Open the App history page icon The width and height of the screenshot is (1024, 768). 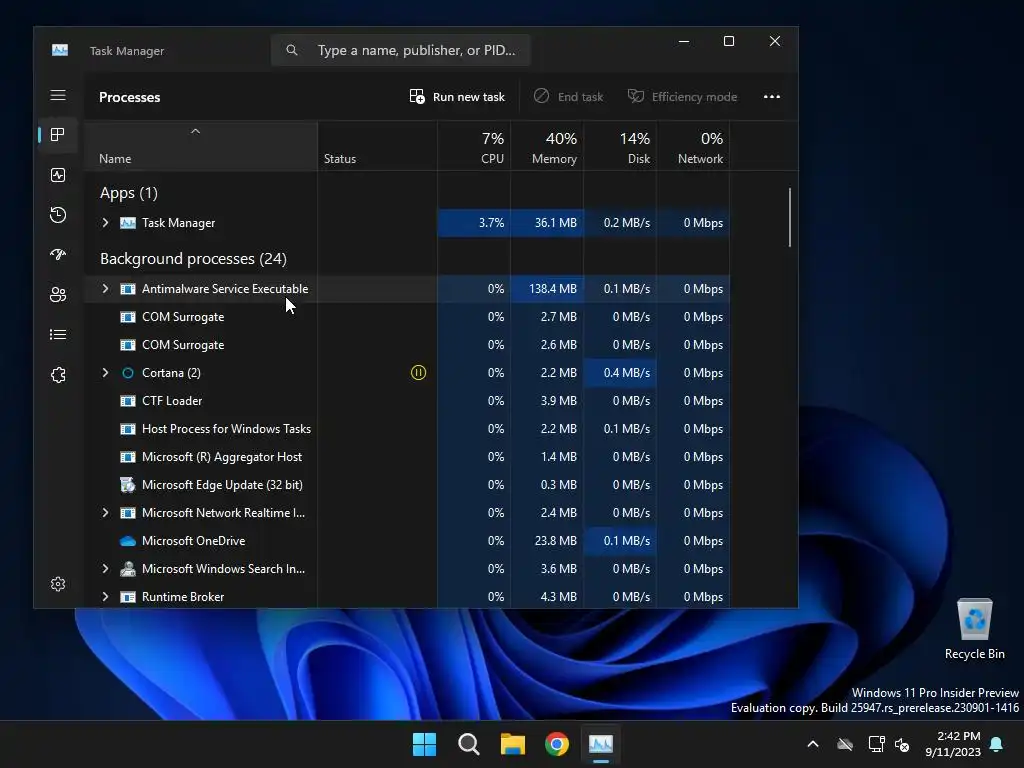click(x=58, y=215)
